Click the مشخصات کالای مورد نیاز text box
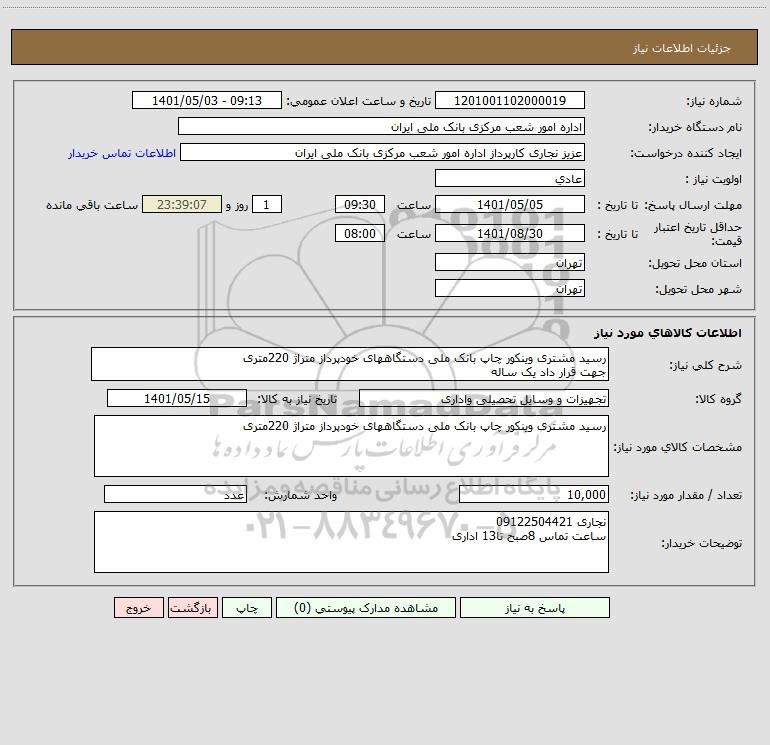 (351, 446)
